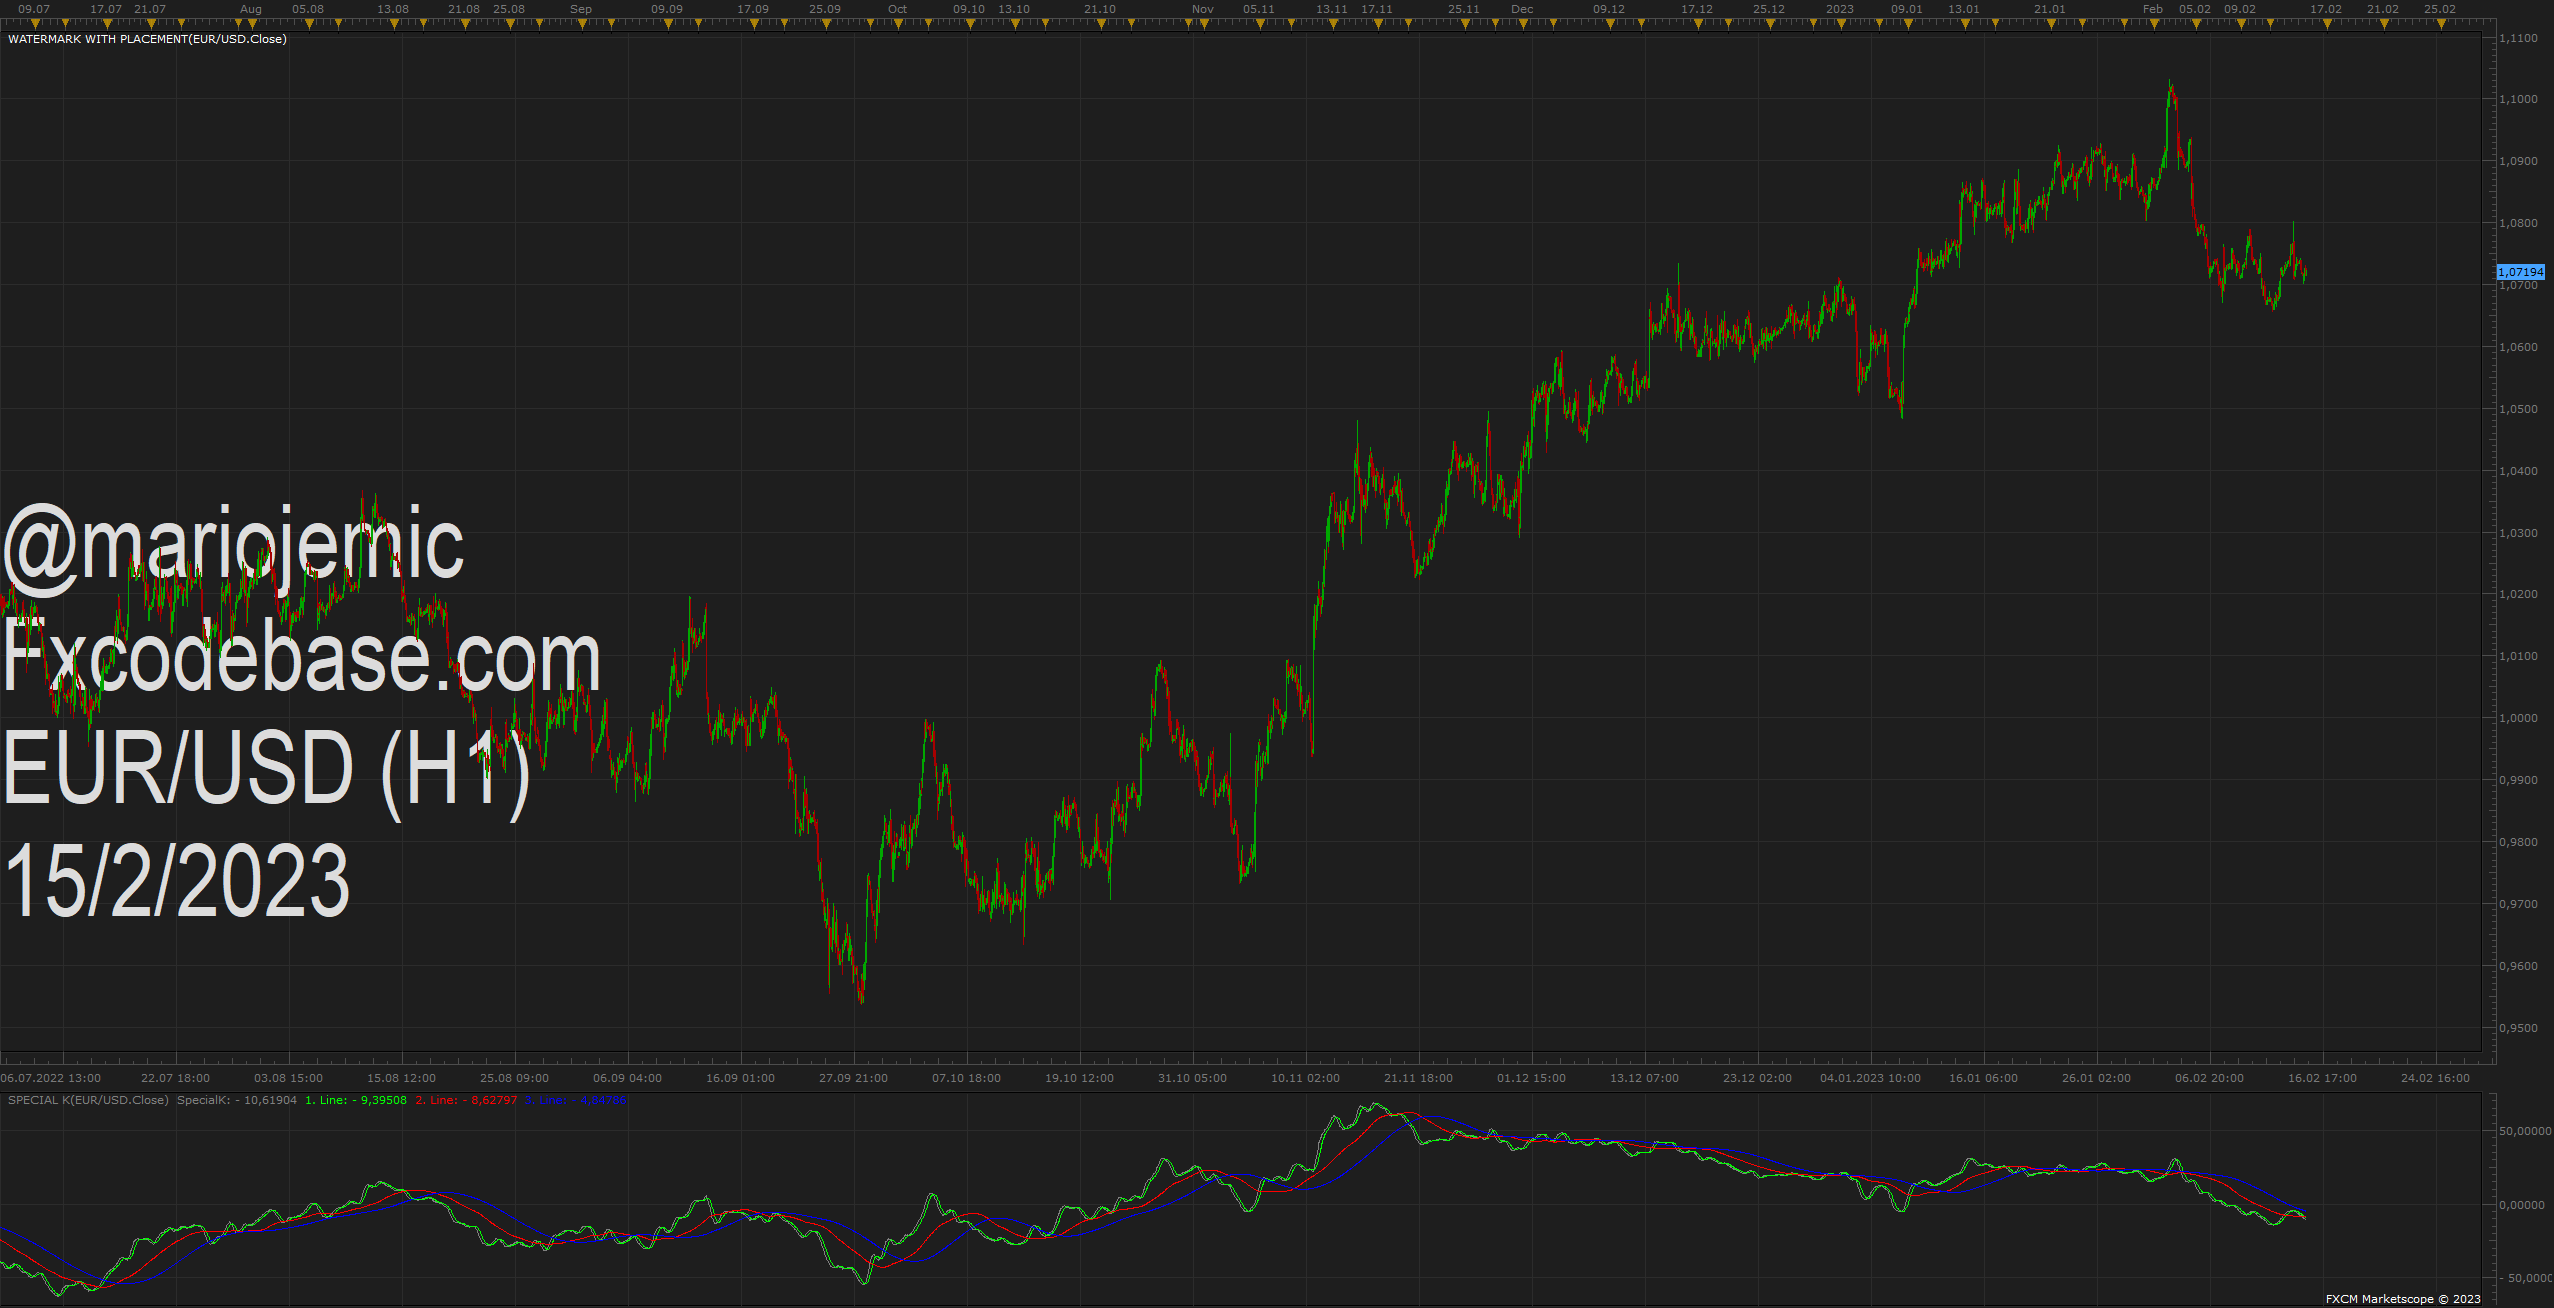The image size is (2554, 1308).
Task: Click the 27.09 21:00 time axis label
Action: click(854, 1078)
